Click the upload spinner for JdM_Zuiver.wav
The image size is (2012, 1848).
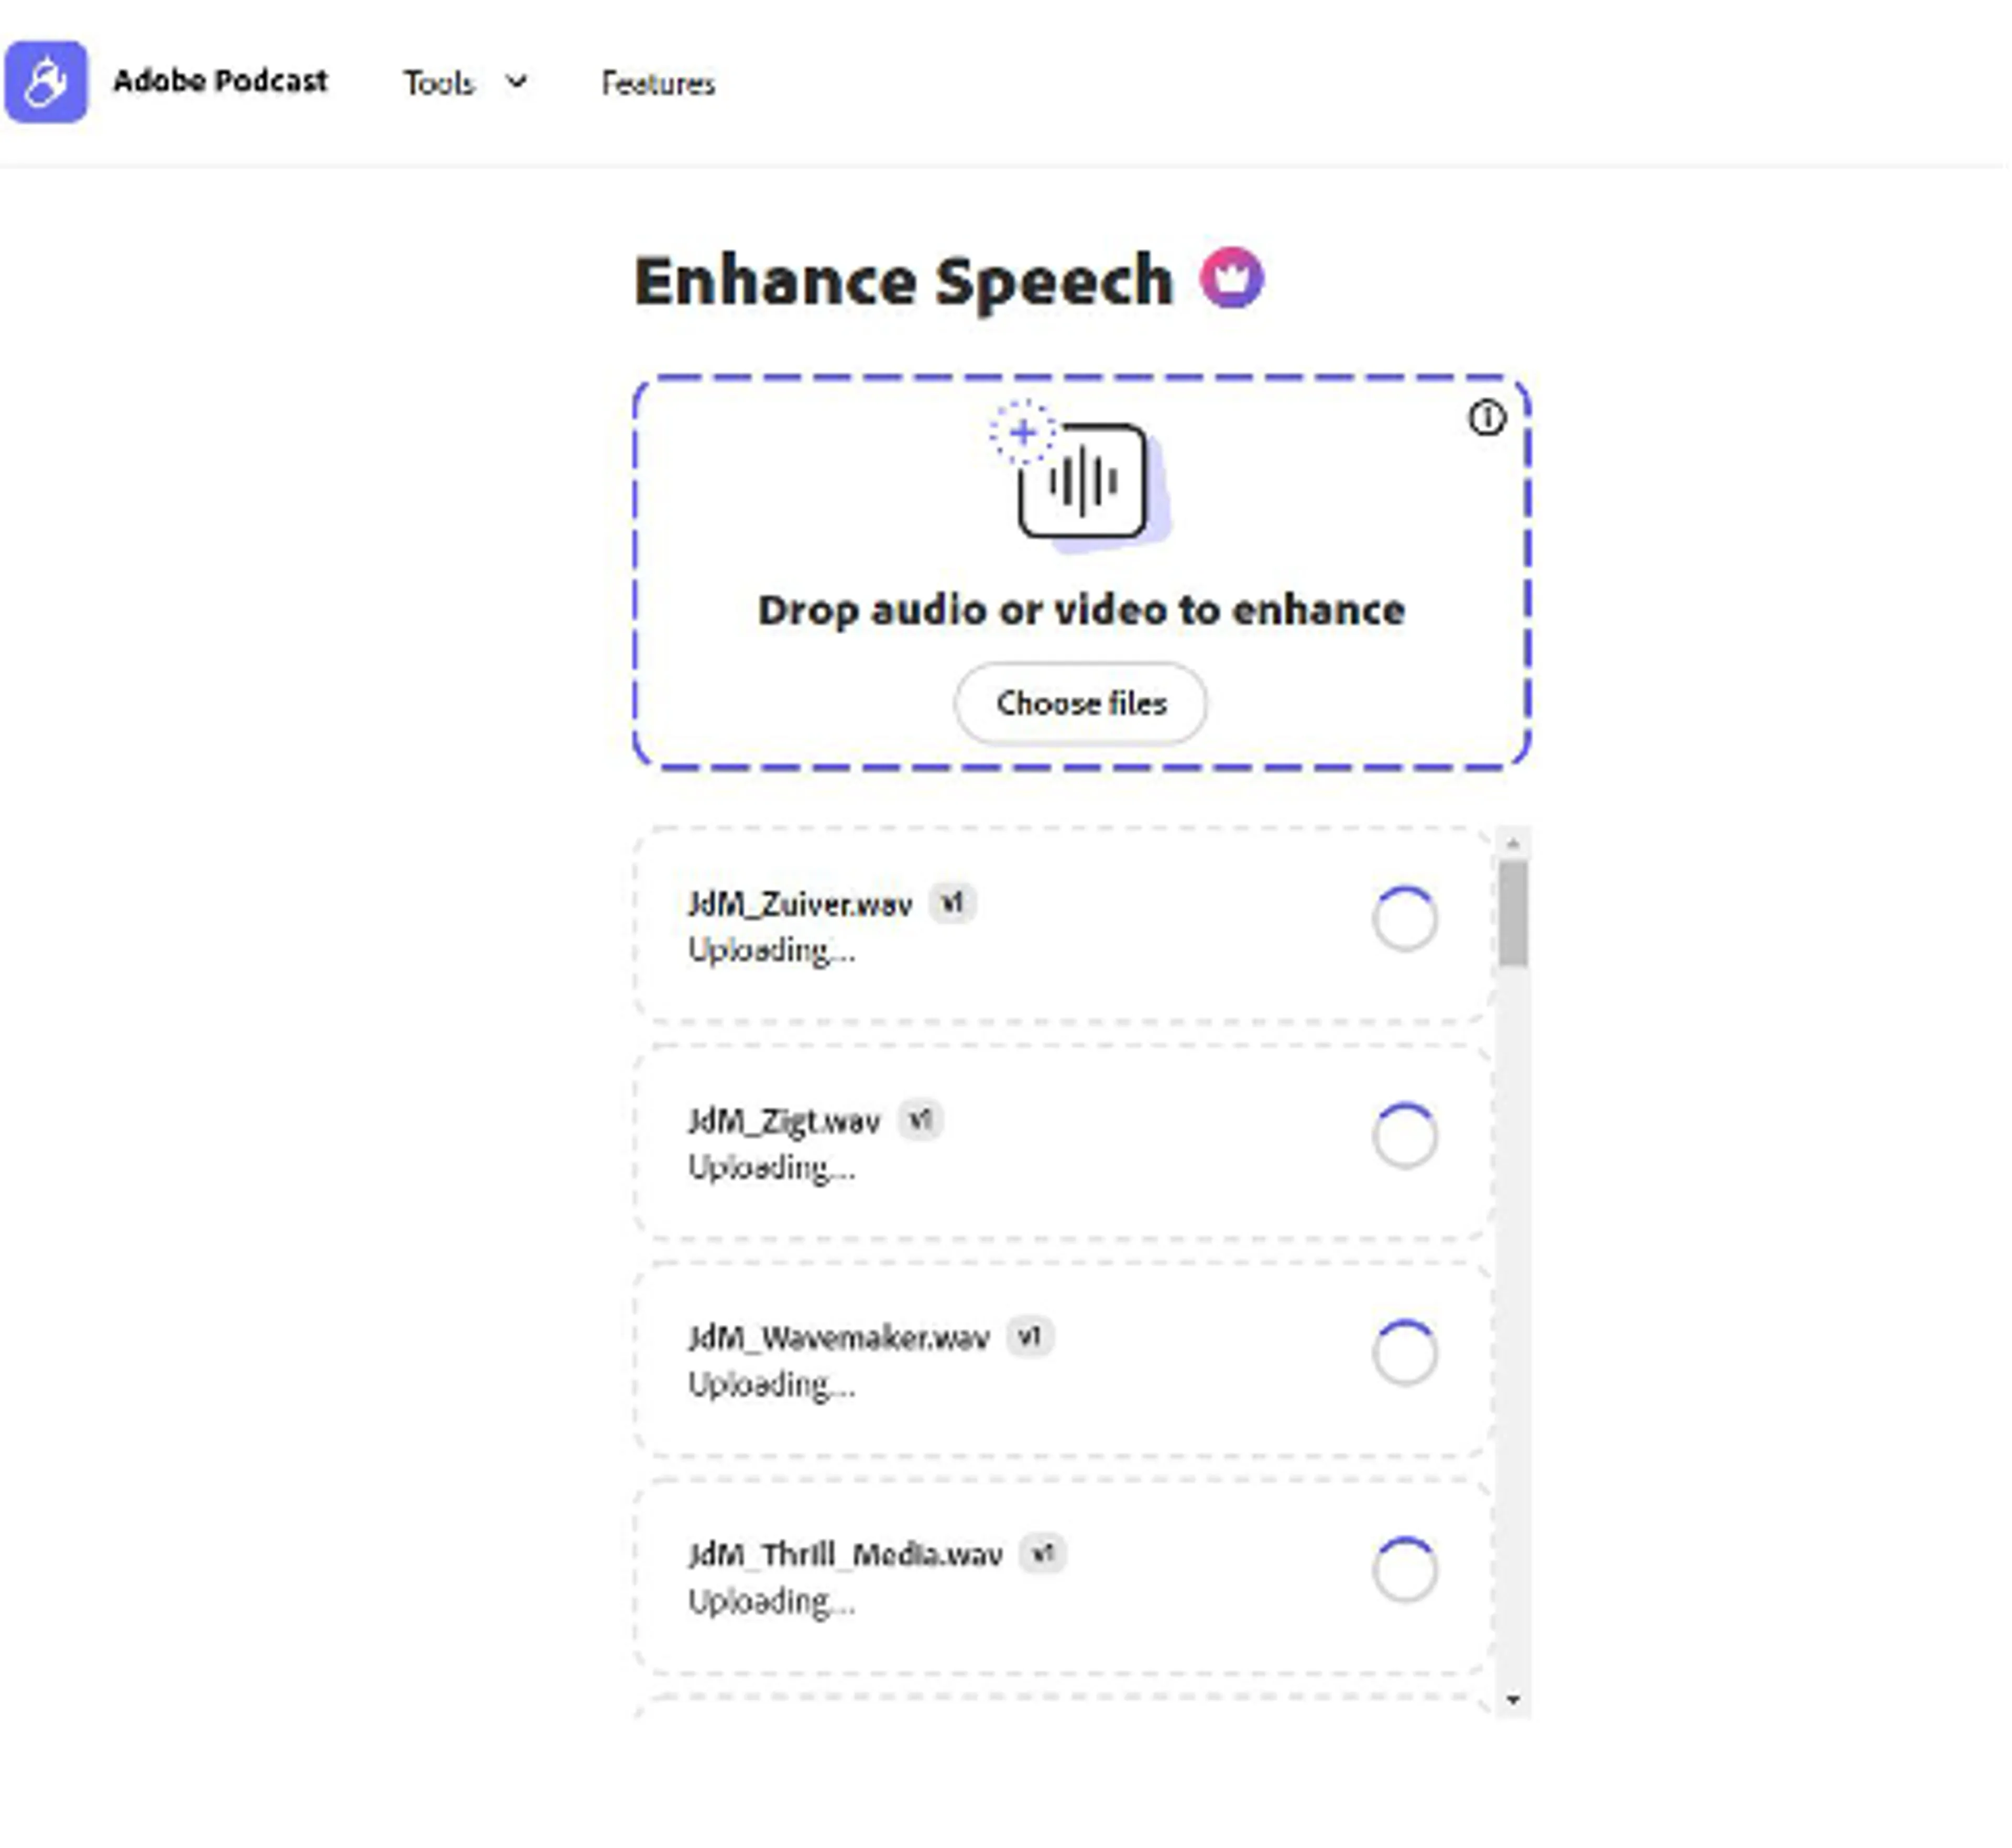(1405, 919)
